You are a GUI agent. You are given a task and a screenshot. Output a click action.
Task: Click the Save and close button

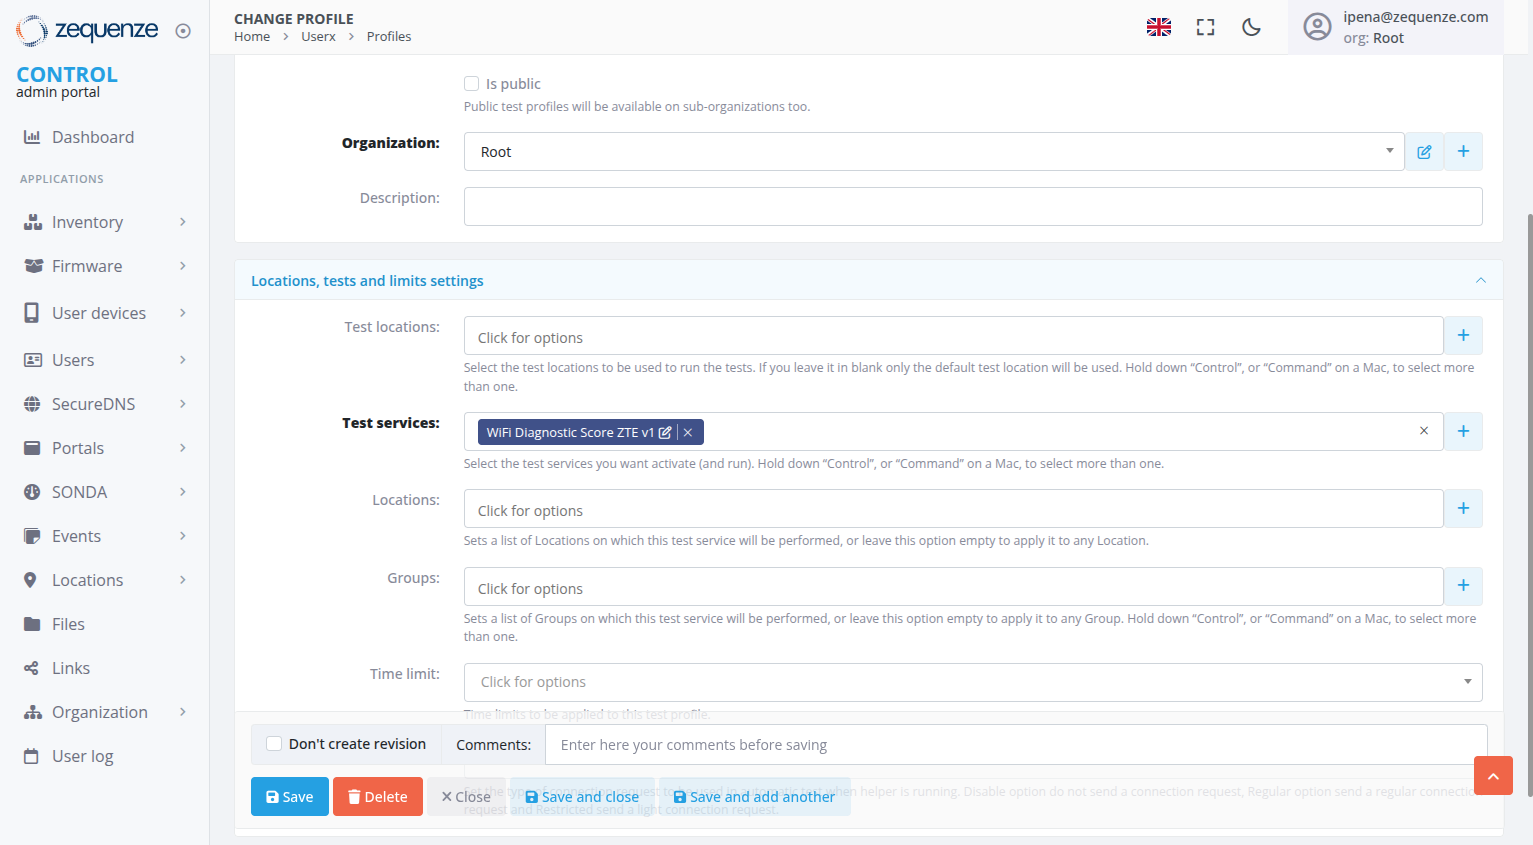coord(581,796)
